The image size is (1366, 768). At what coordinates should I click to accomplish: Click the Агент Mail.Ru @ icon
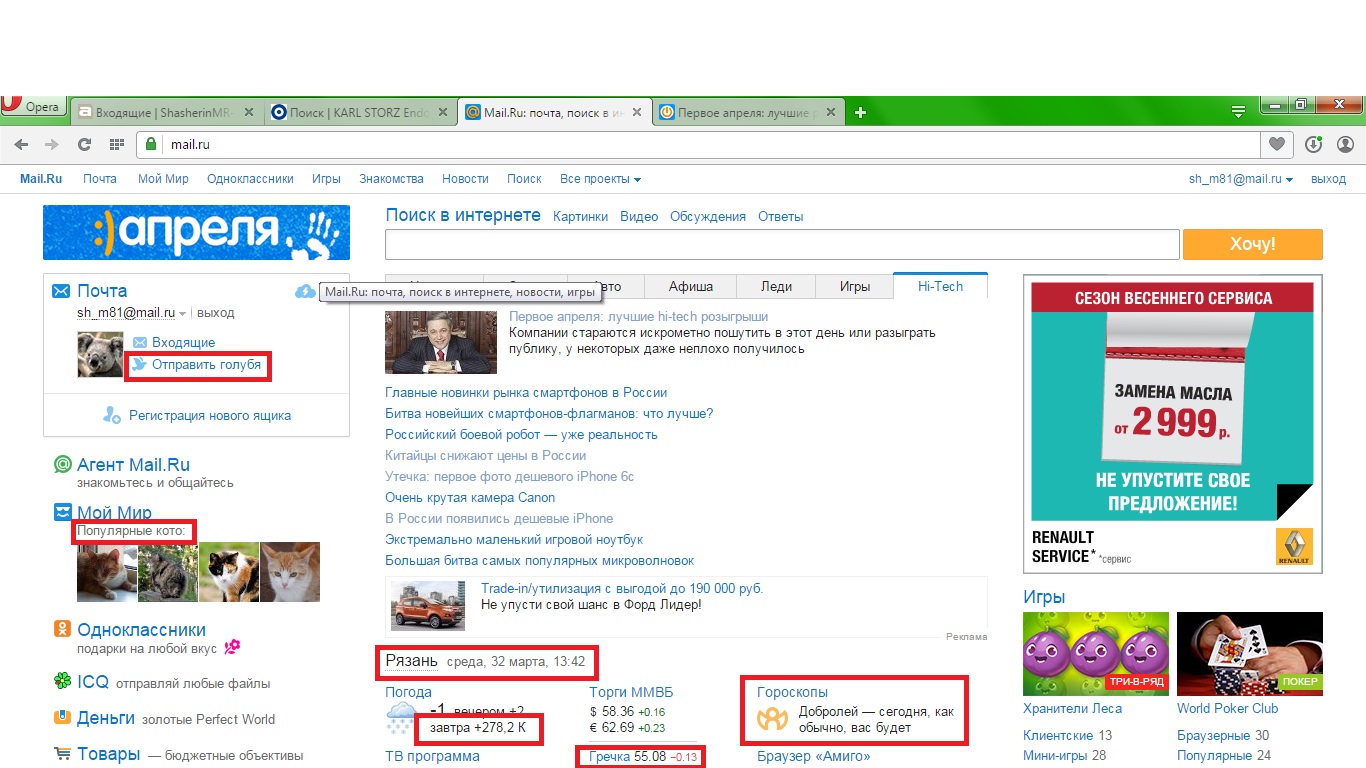62,464
